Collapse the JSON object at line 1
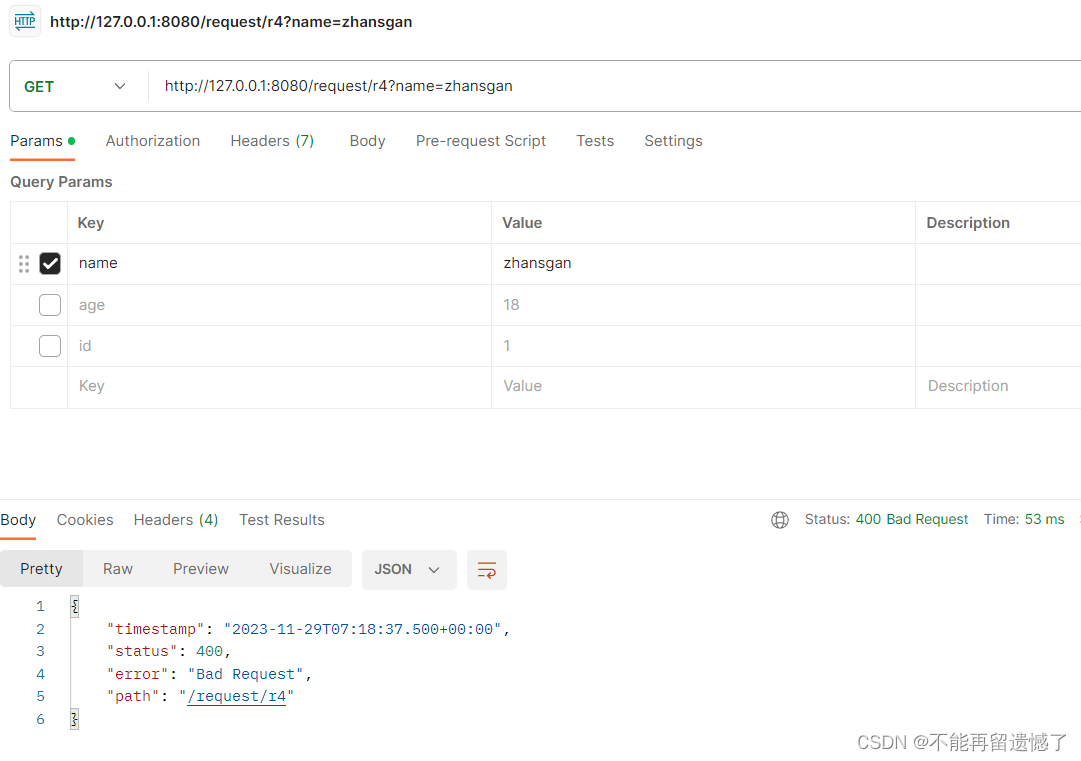The image size is (1081, 761). 74,607
